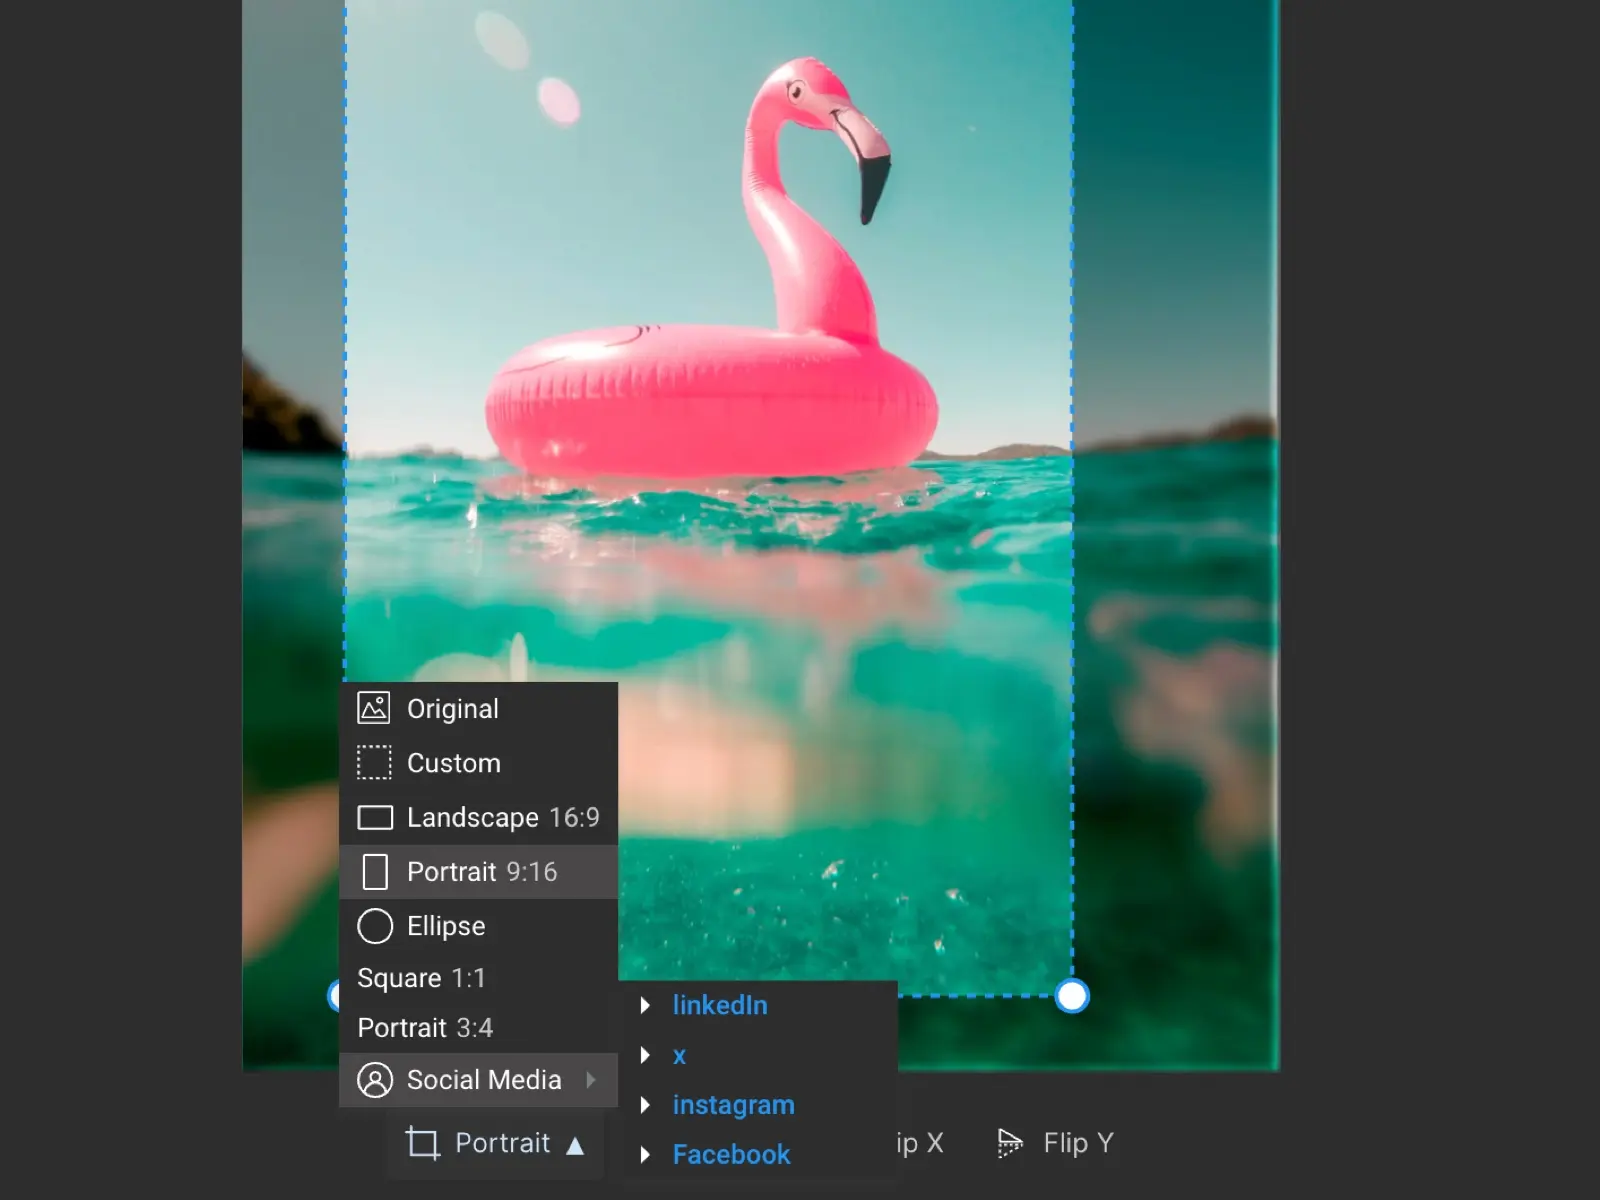This screenshot has height=1200, width=1600.
Task: Expand the linkedIn submenu arrow
Action: [646, 1005]
